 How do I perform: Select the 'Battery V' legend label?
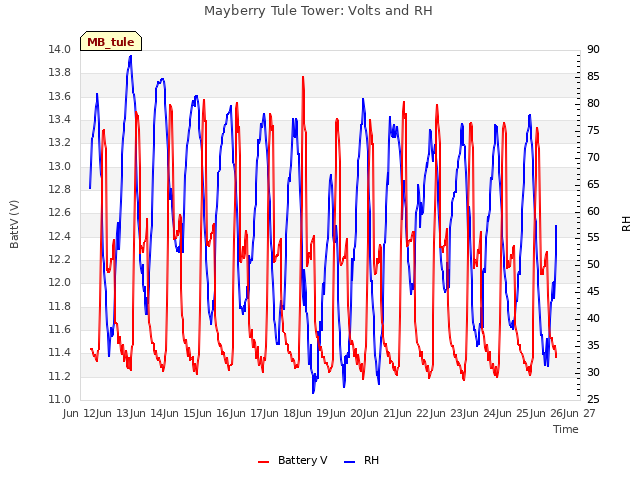click(302, 460)
